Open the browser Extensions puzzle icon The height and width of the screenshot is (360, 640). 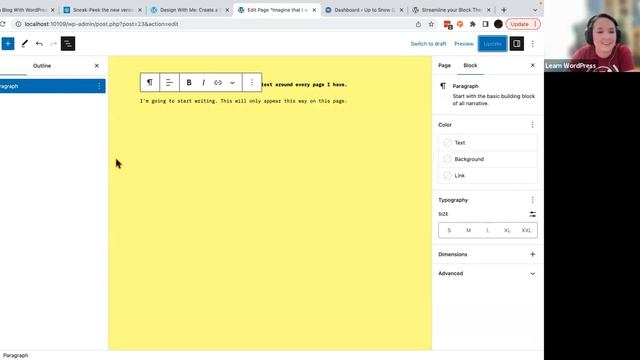coord(473,24)
